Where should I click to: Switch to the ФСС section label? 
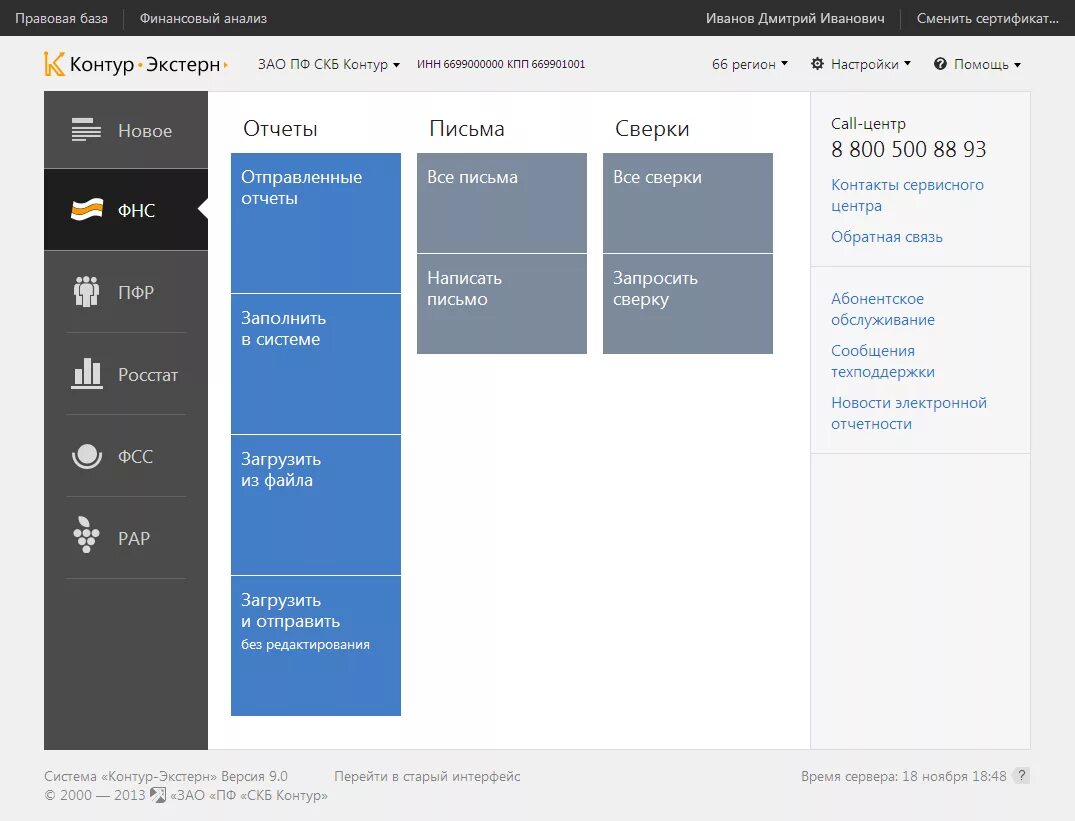(135, 456)
